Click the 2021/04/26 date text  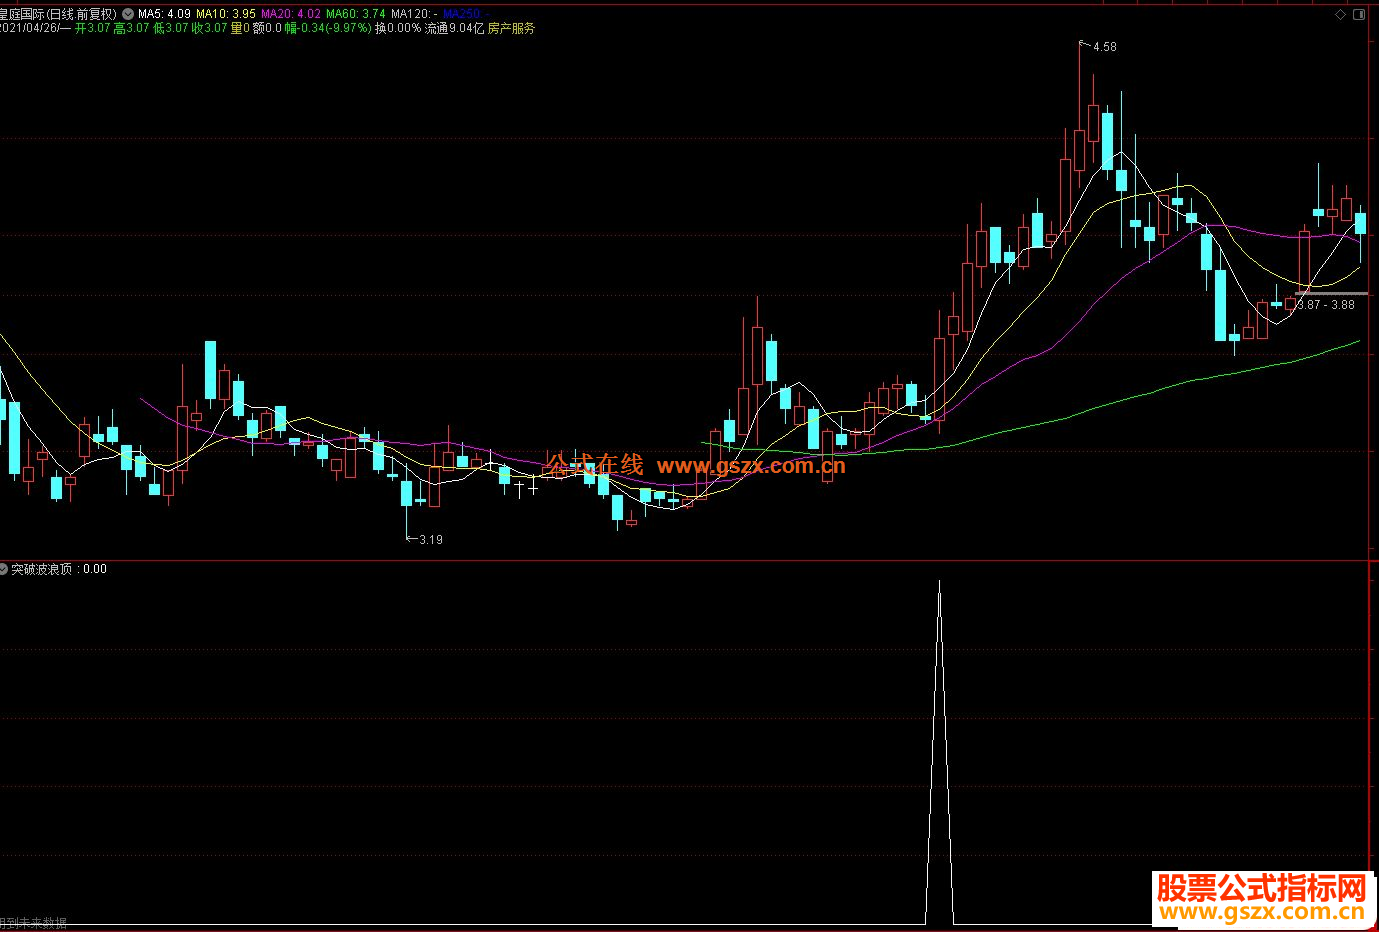pos(29,29)
